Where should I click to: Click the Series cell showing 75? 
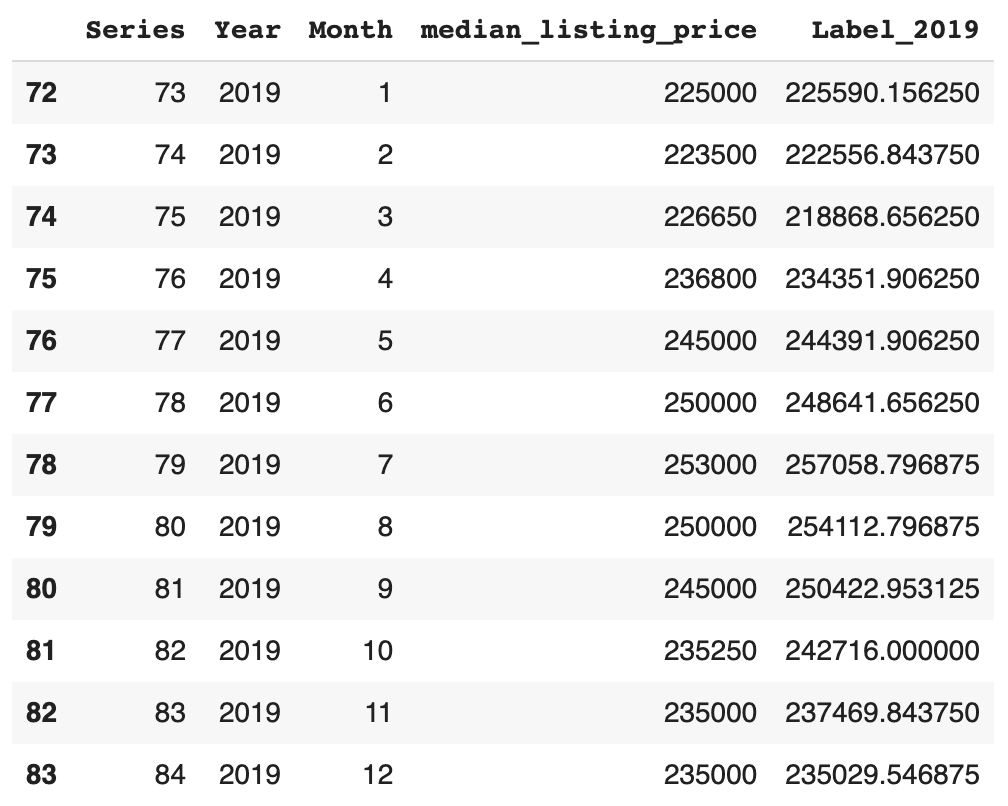tap(170, 217)
